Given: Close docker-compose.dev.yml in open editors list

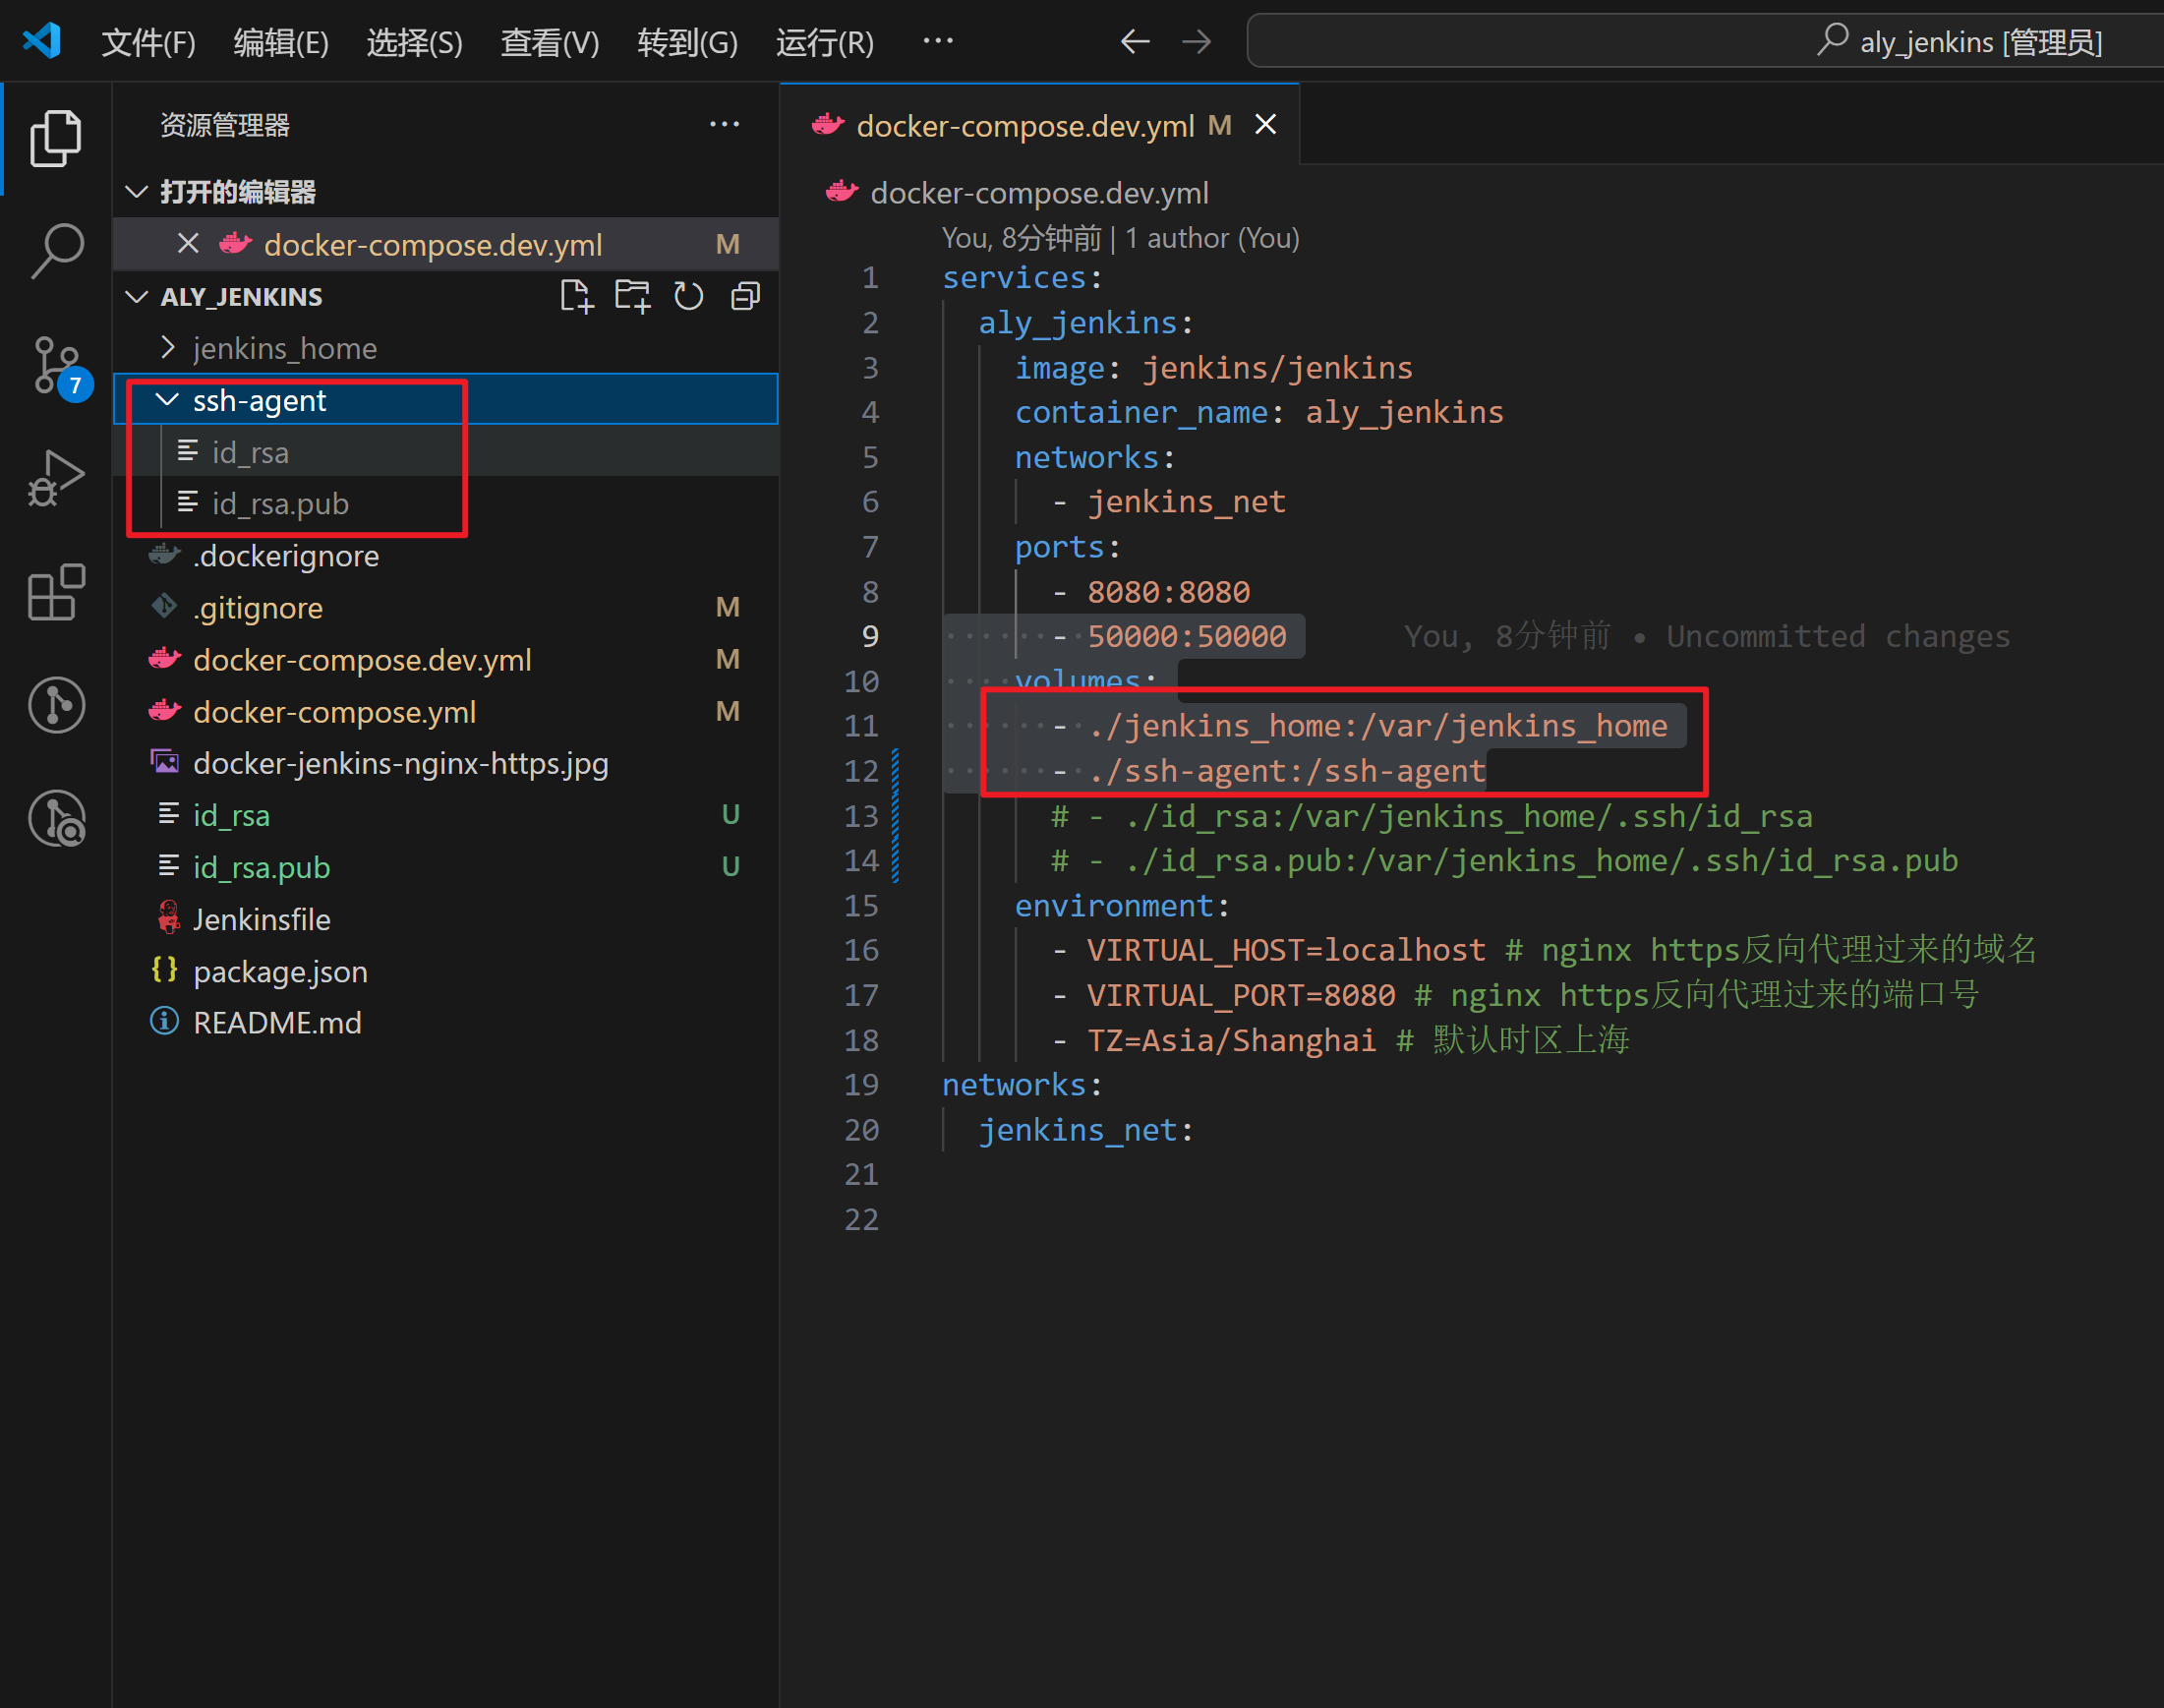Looking at the screenshot, I should pos(188,244).
